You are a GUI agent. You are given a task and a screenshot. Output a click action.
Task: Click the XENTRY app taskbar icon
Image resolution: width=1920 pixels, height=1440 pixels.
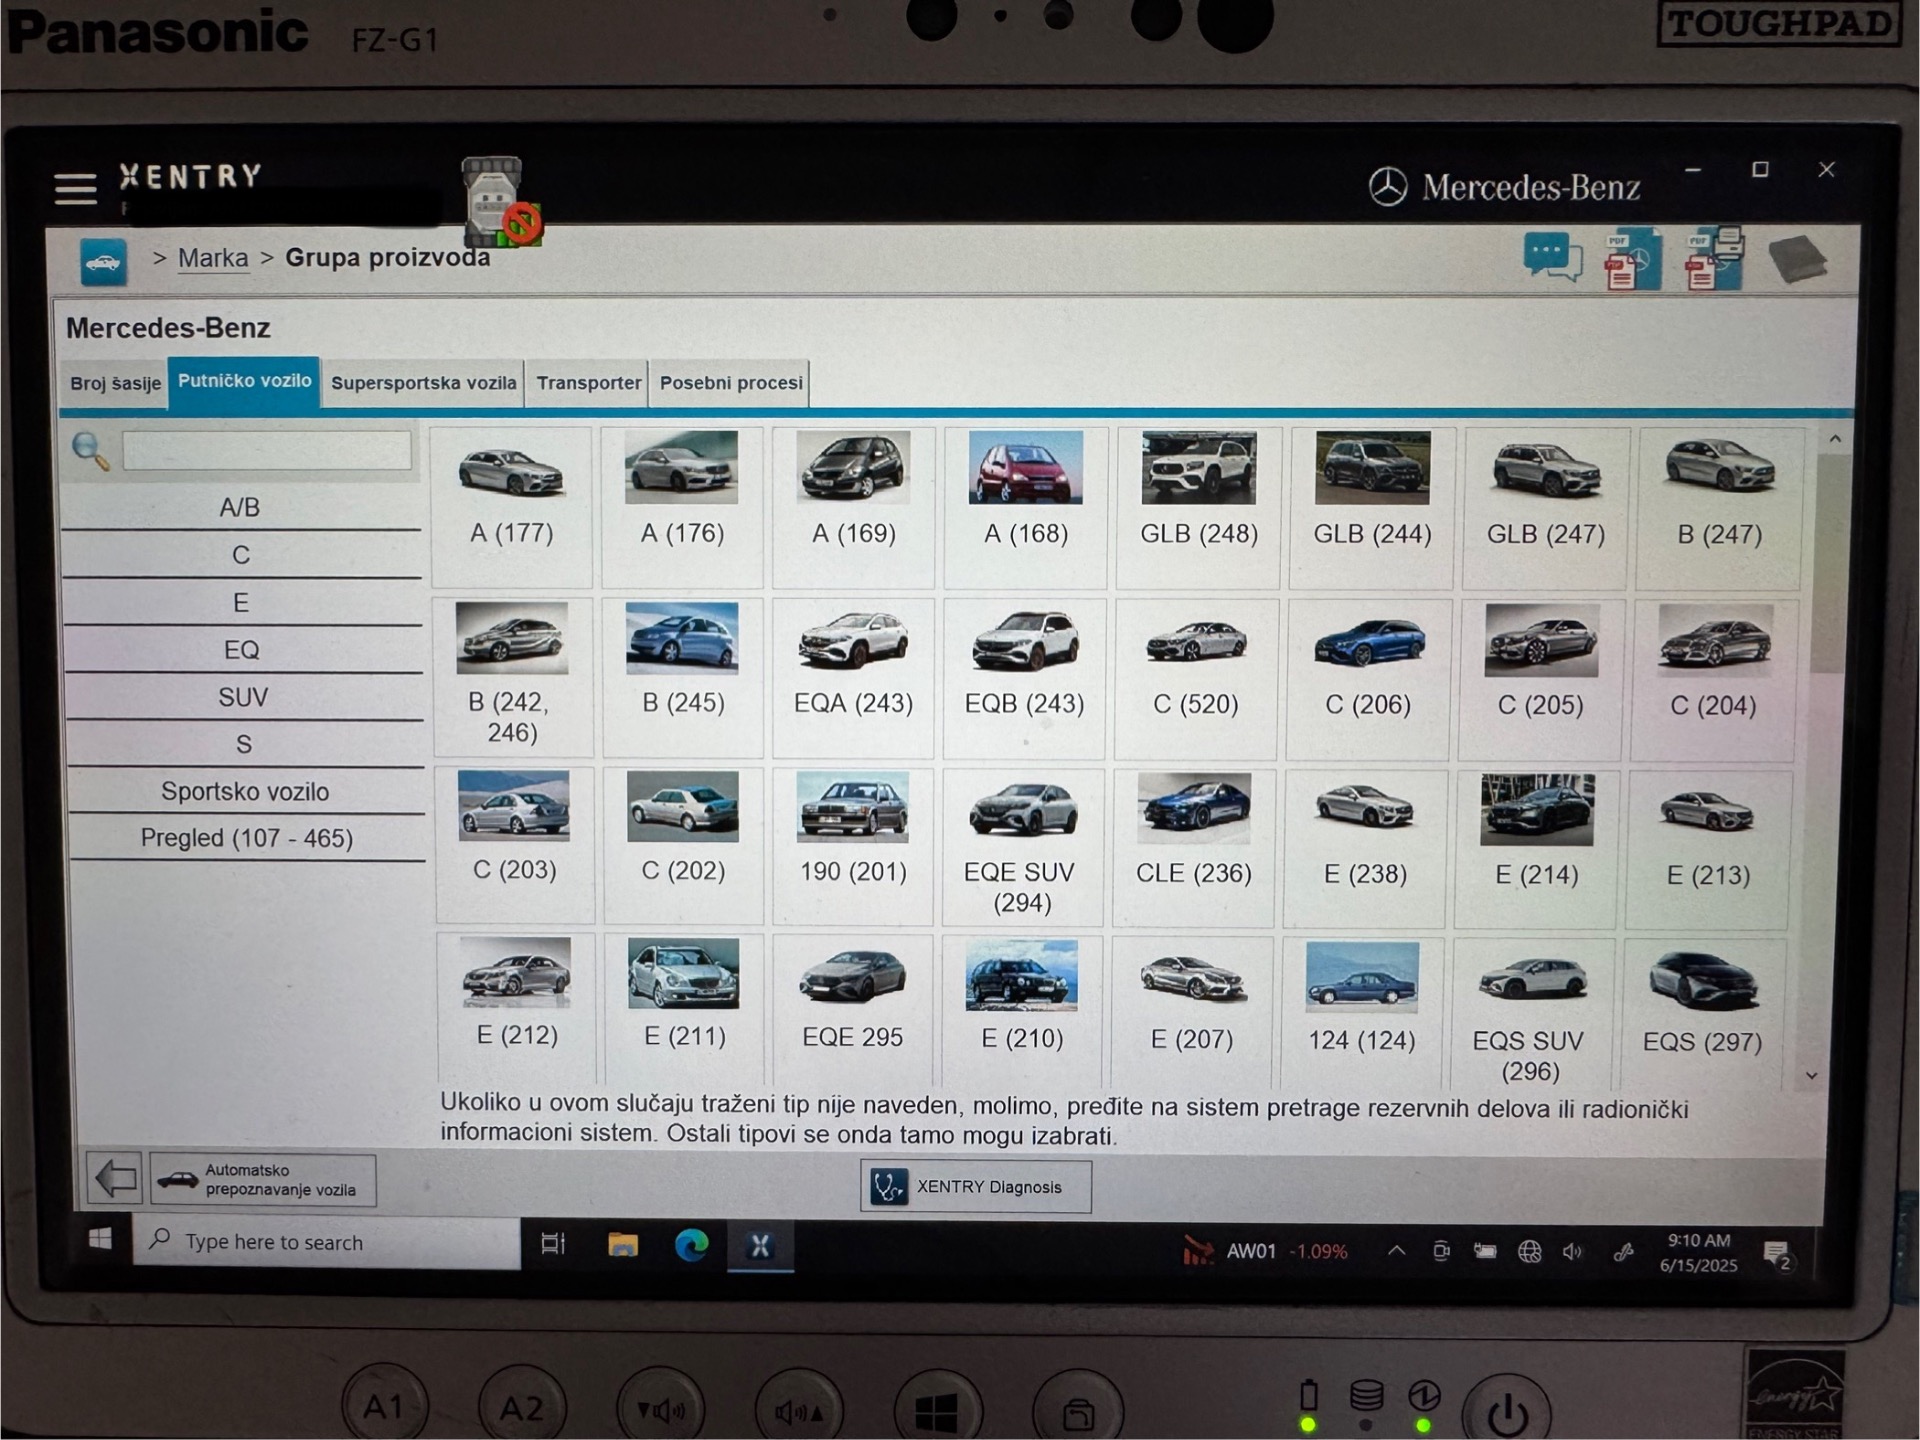pos(760,1246)
